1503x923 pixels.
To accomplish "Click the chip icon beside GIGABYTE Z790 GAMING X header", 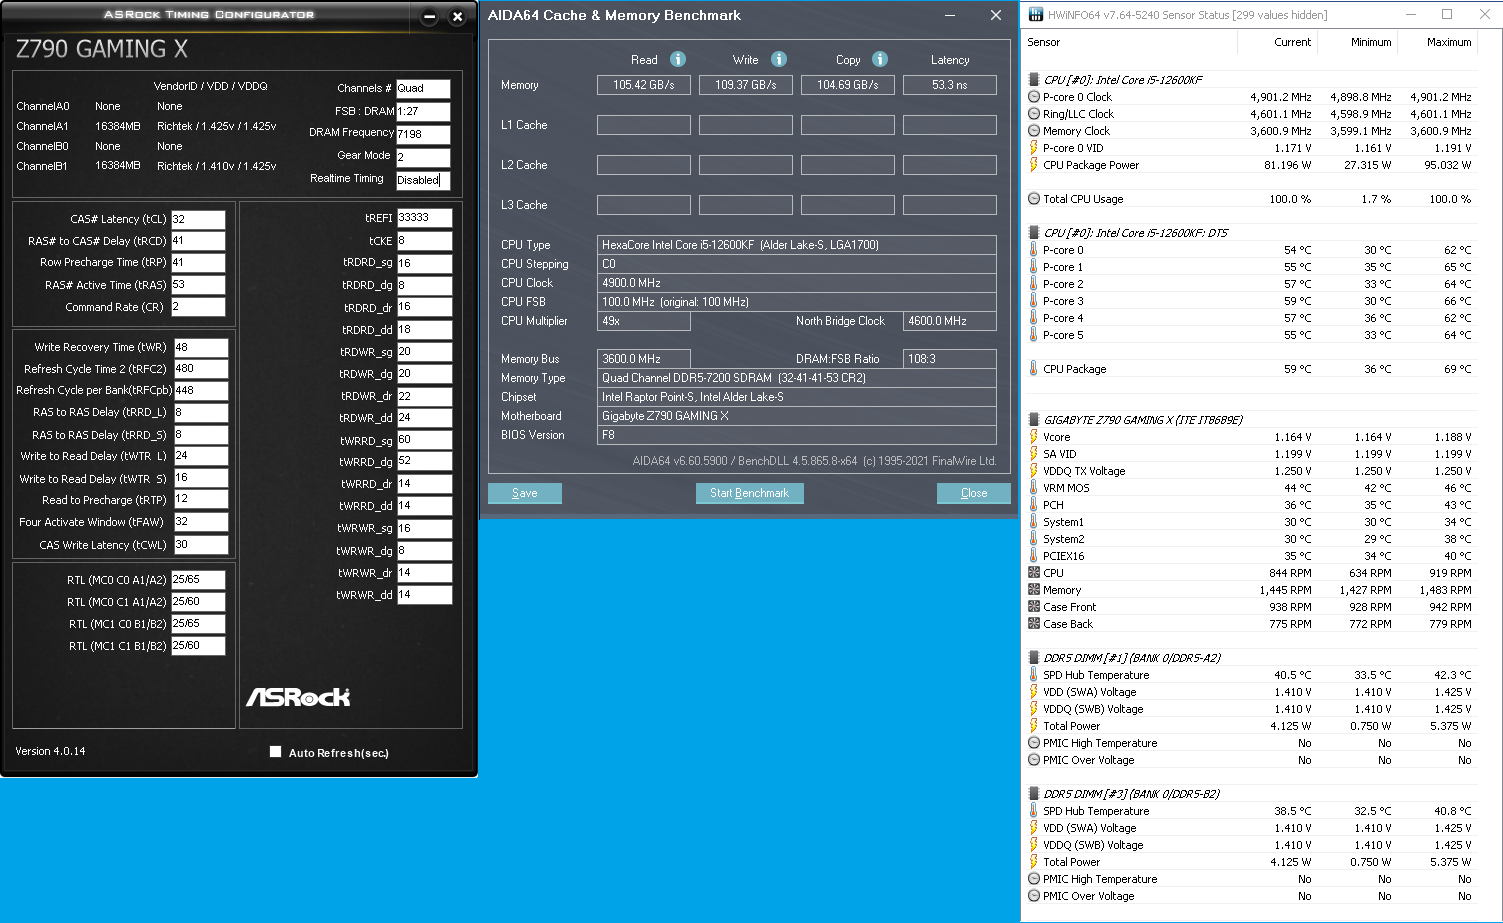I will pyautogui.click(x=1034, y=420).
